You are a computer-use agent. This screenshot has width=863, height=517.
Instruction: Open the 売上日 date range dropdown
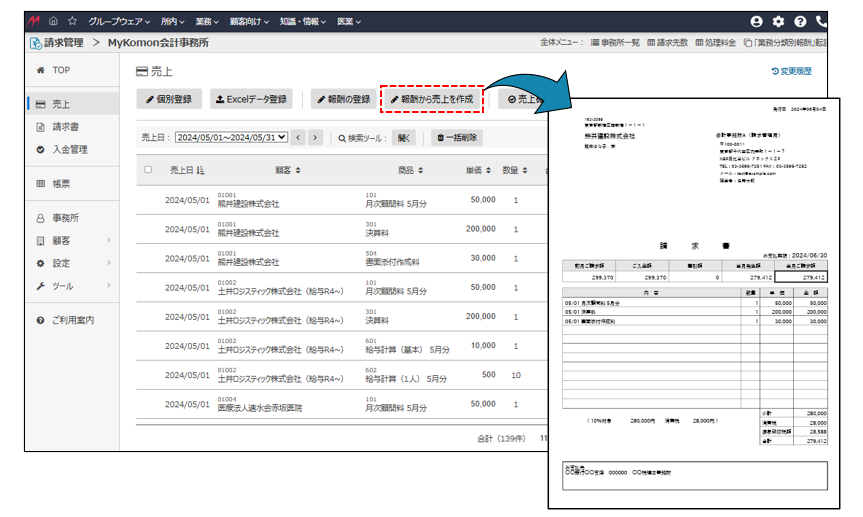coord(231,138)
